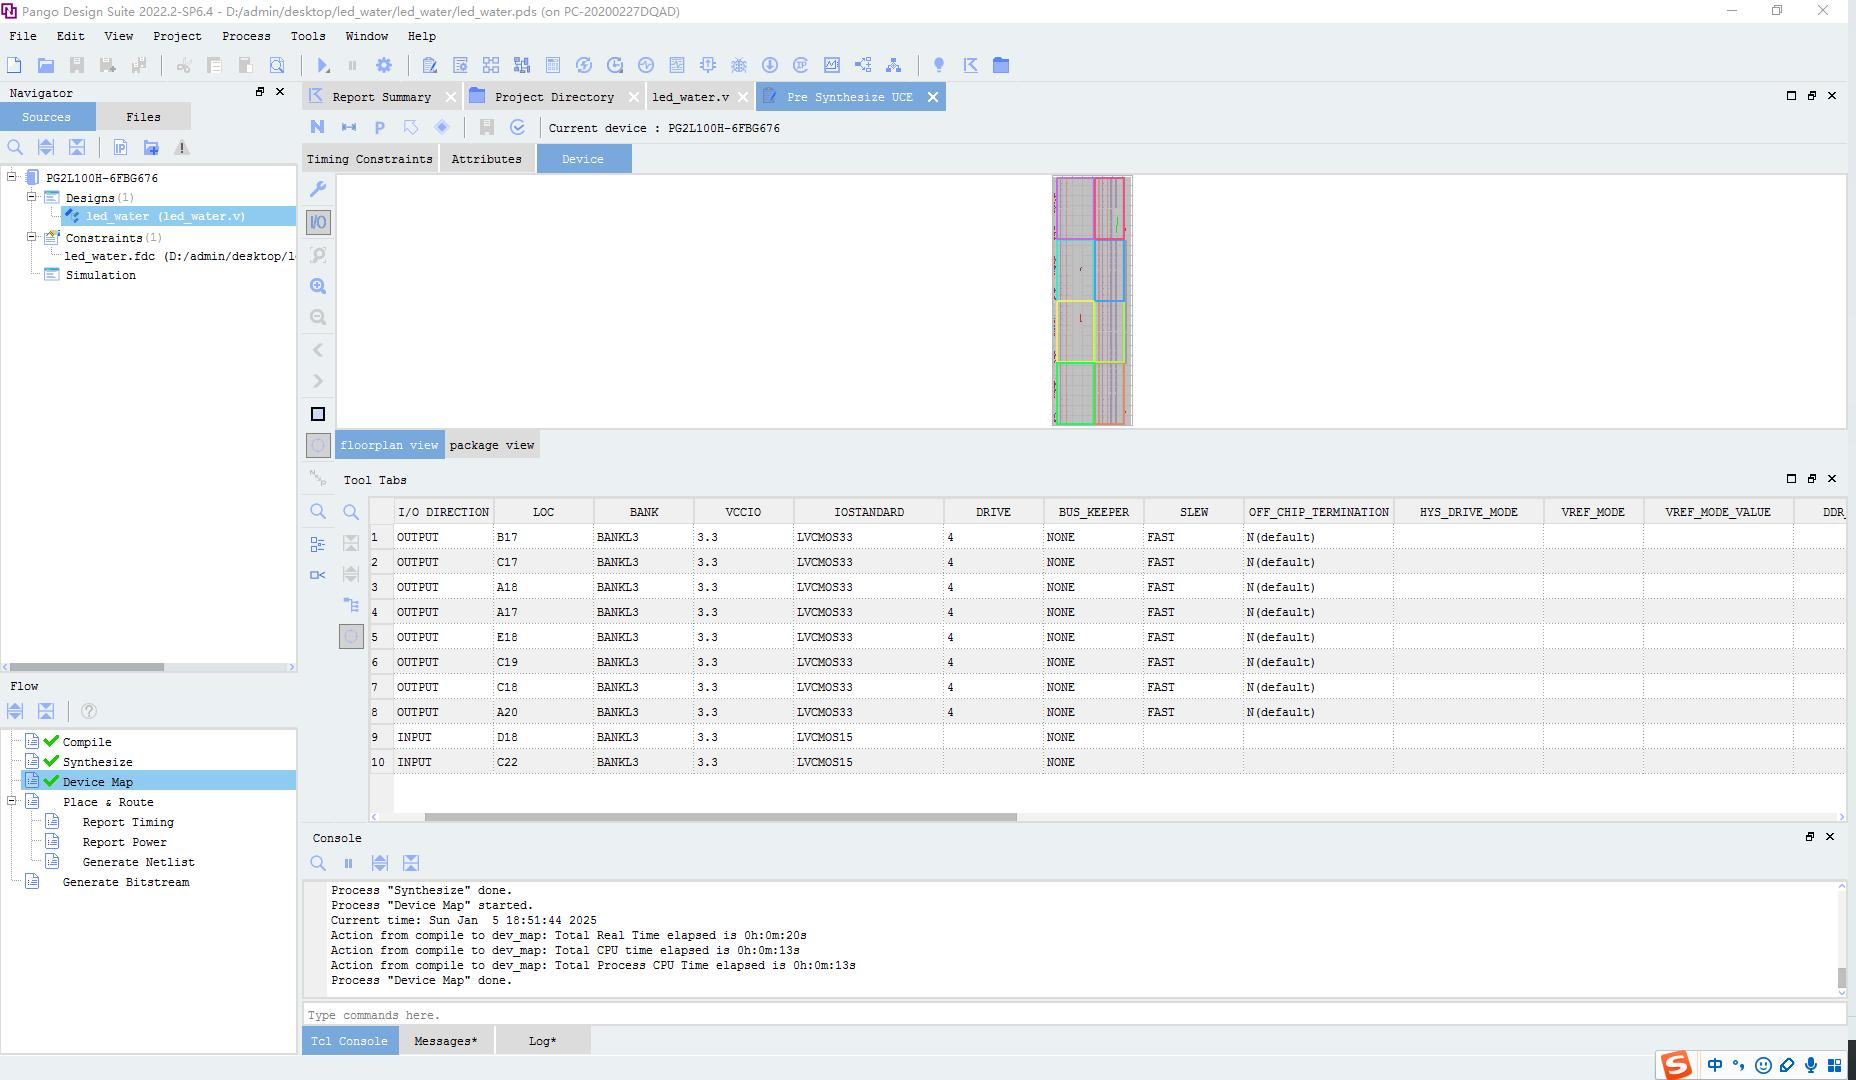1856x1080 pixels.
Task: Toggle the I/O display button
Action: (x=318, y=222)
